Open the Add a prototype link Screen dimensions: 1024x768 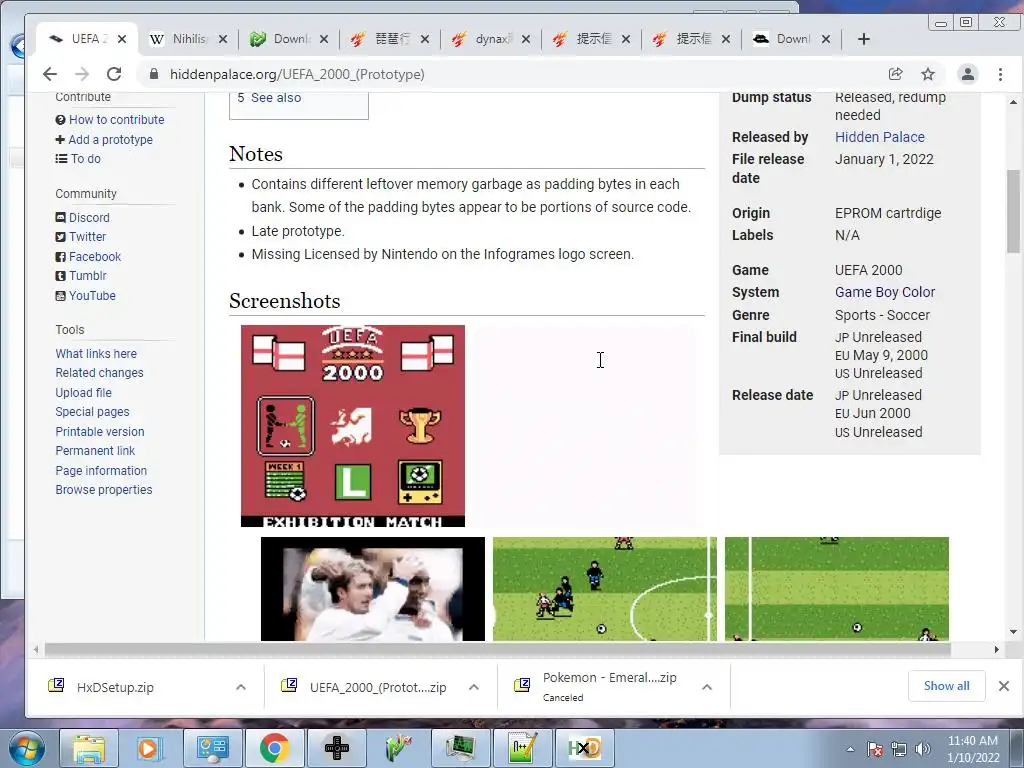click(x=110, y=139)
